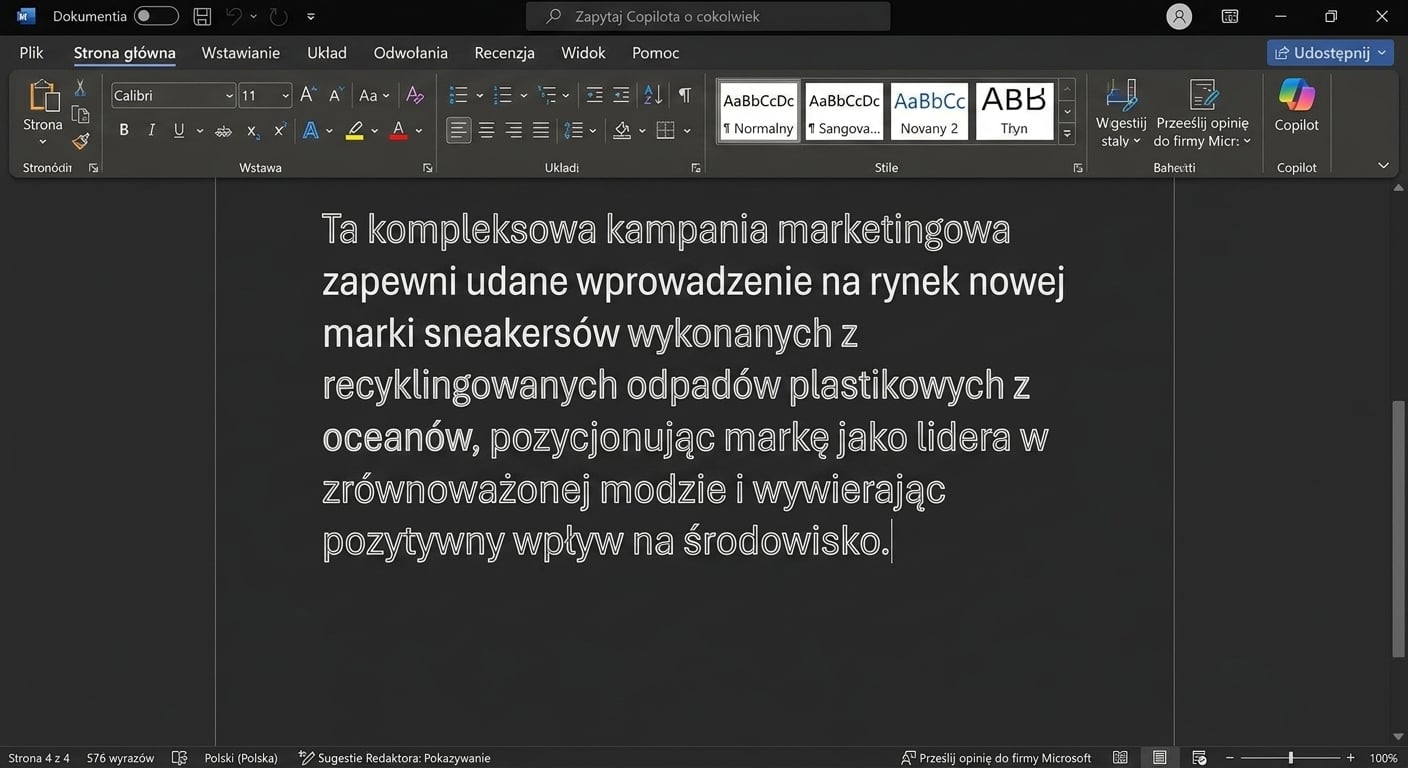This screenshot has height=768, width=1408.
Task: Click the user account avatar
Action: 1180,16
